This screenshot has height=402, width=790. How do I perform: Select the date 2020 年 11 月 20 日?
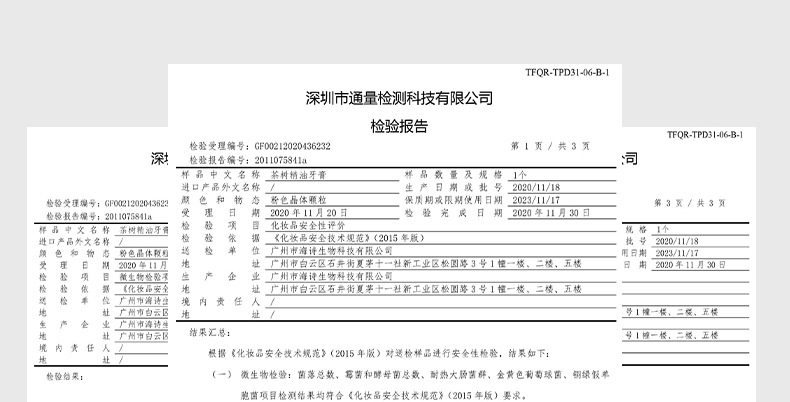point(309,213)
